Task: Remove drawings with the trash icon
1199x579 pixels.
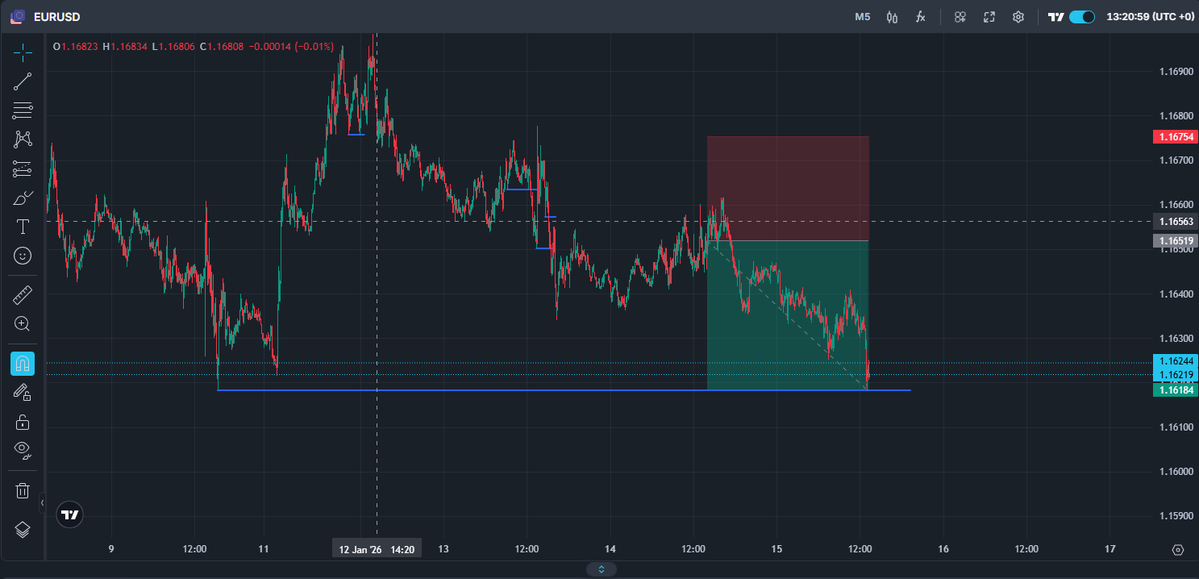Action: [23, 490]
